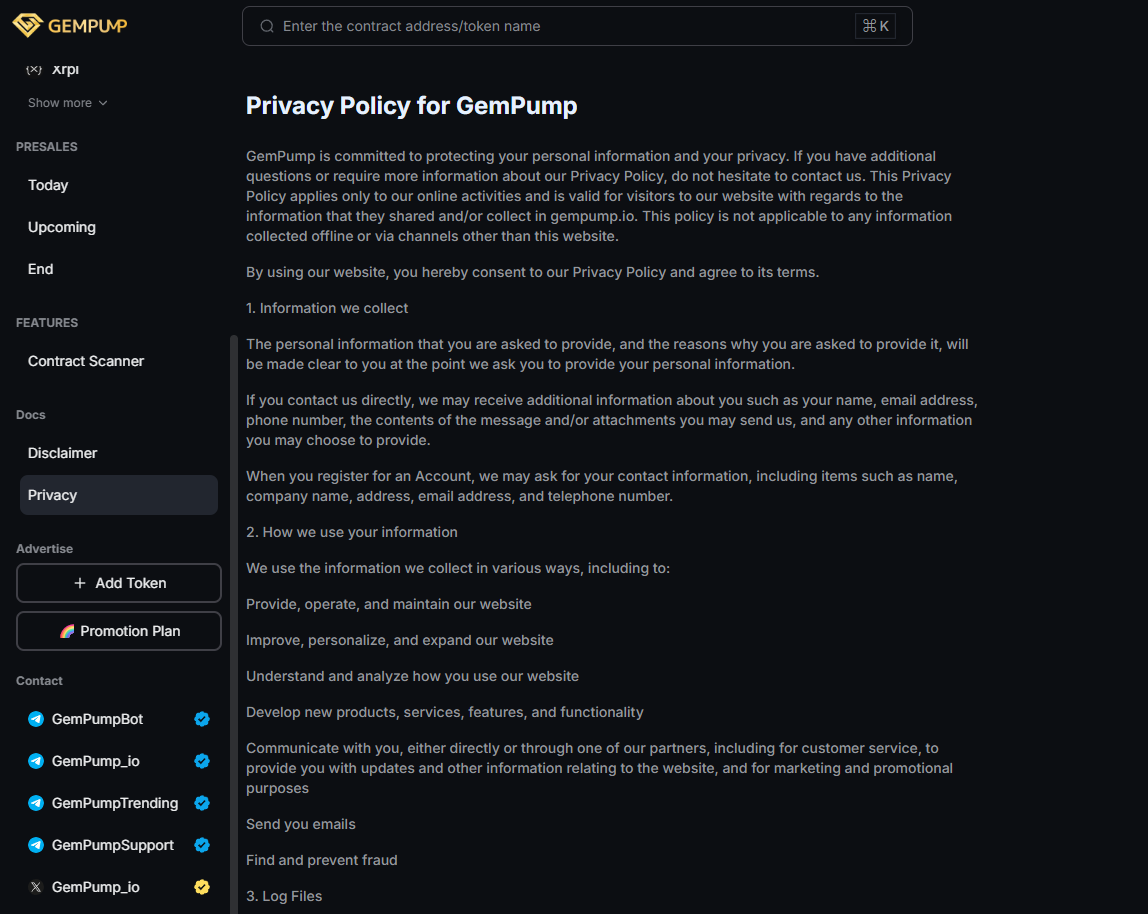The image size is (1148, 914).
Task: Open the Contract Scanner feature
Action: [86, 361]
